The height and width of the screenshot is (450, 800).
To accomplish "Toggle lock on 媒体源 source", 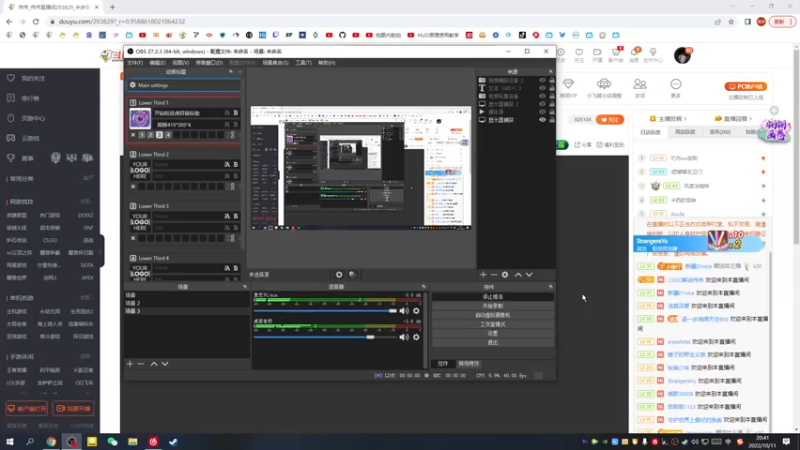I will coord(552,112).
